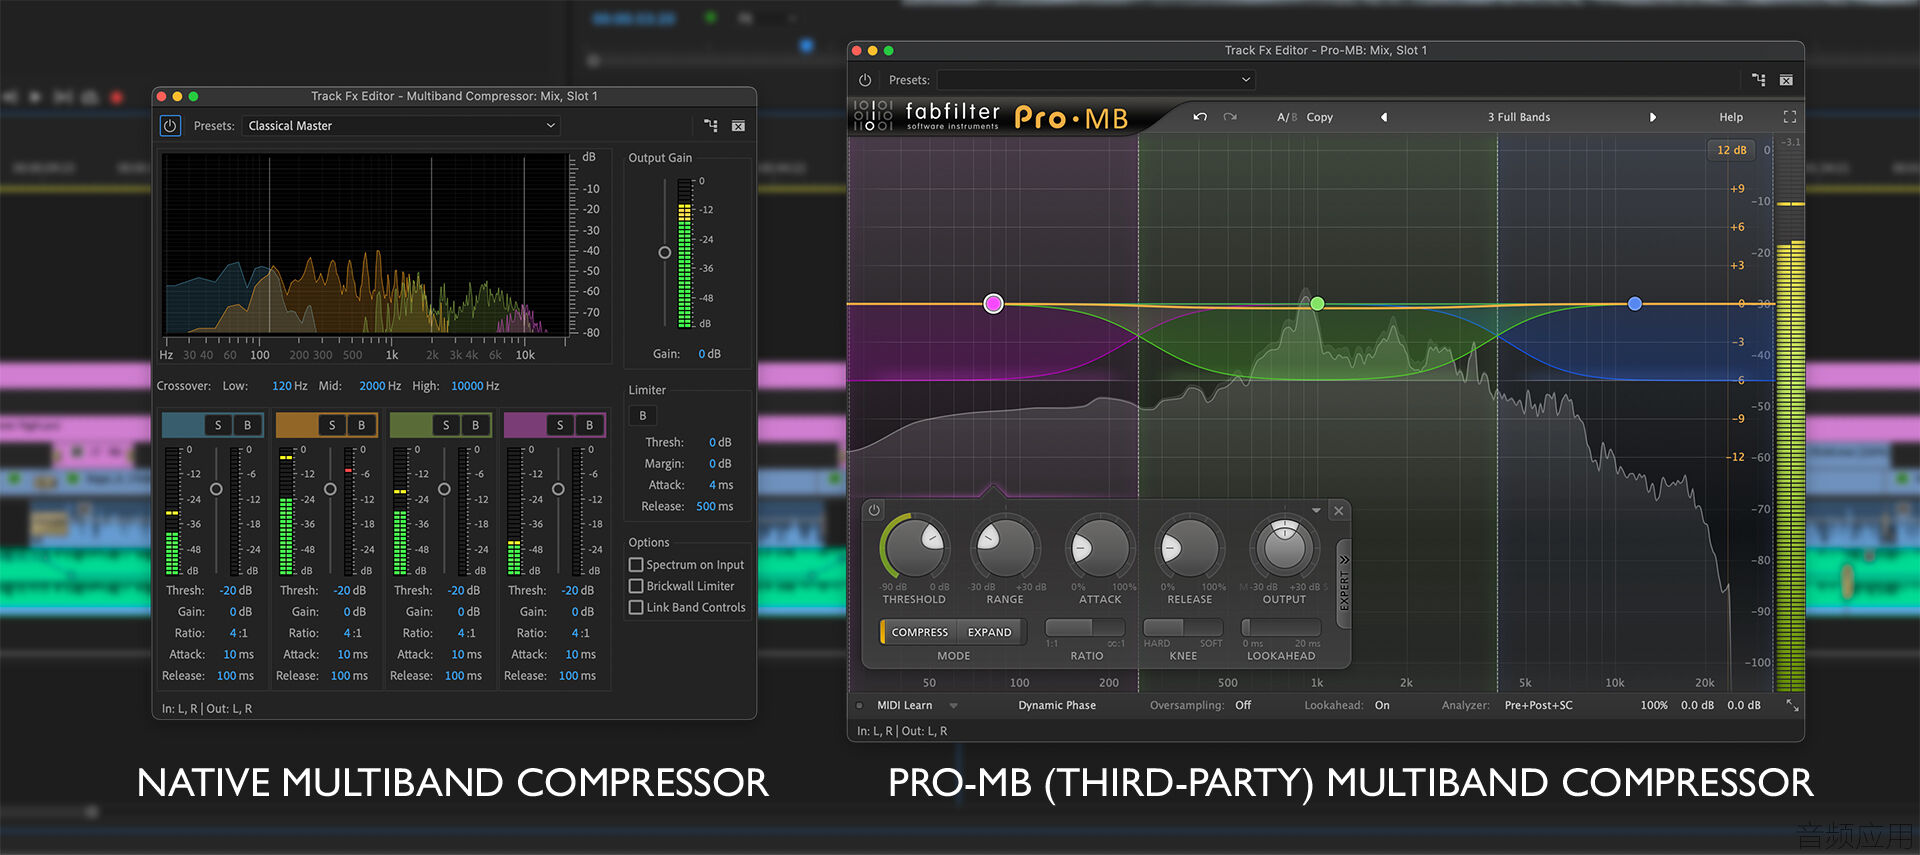The width and height of the screenshot is (1920, 855).
Task: Select the 12 dB display range button
Action: point(1732,150)
